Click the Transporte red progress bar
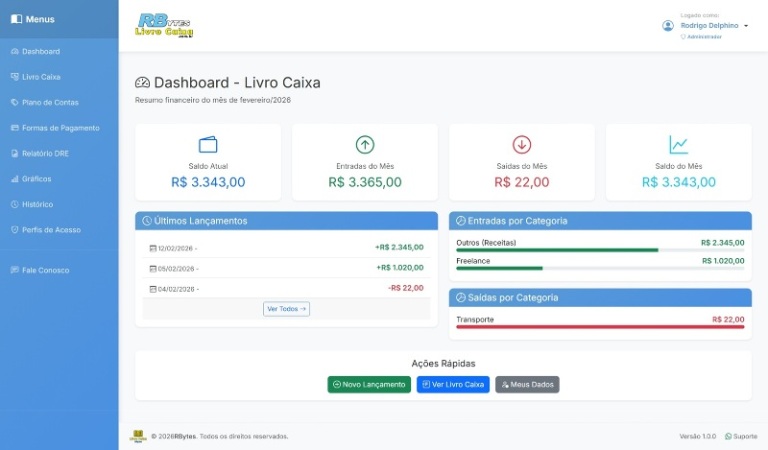 [600, 327]
